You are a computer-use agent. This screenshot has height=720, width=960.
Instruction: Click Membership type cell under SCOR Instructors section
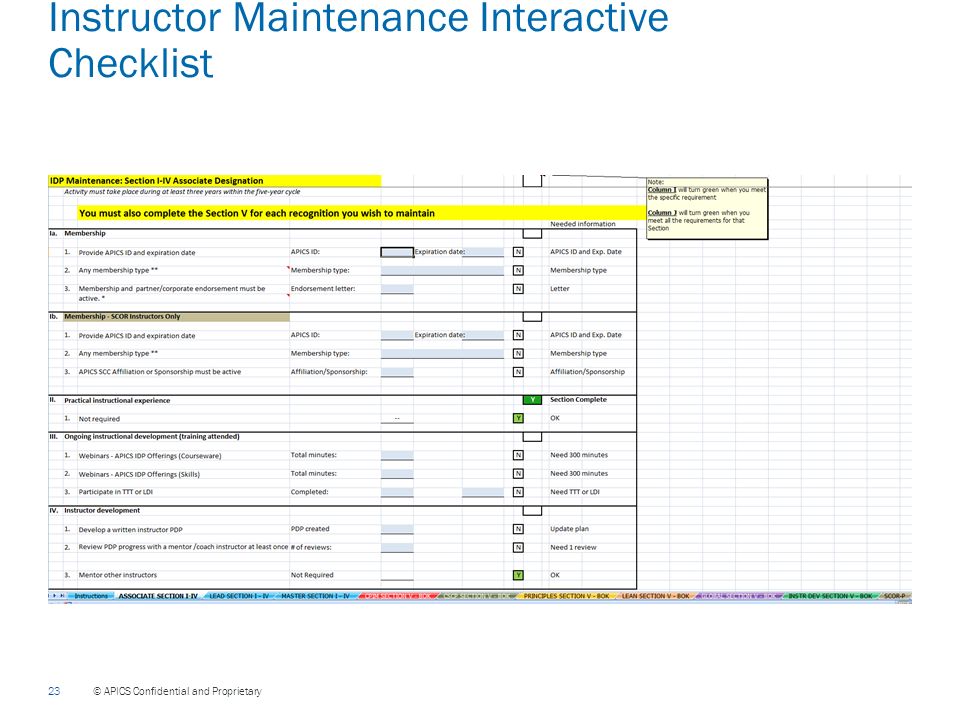coord(442,353)
